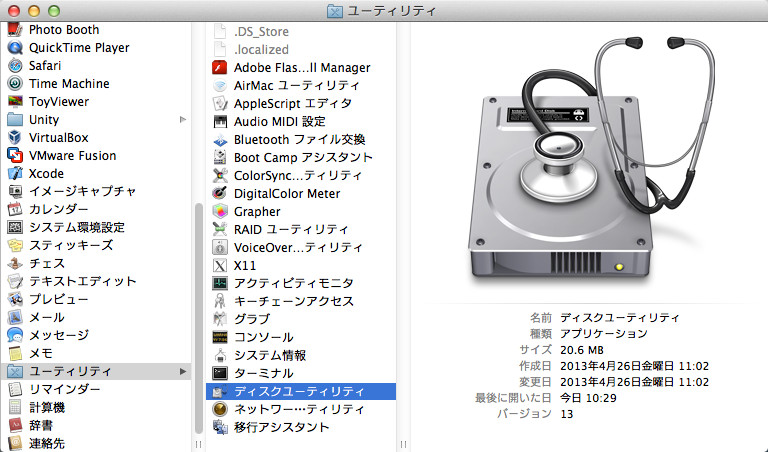Select VoiceOver ユーティリティ entry

tap(301, 247)
